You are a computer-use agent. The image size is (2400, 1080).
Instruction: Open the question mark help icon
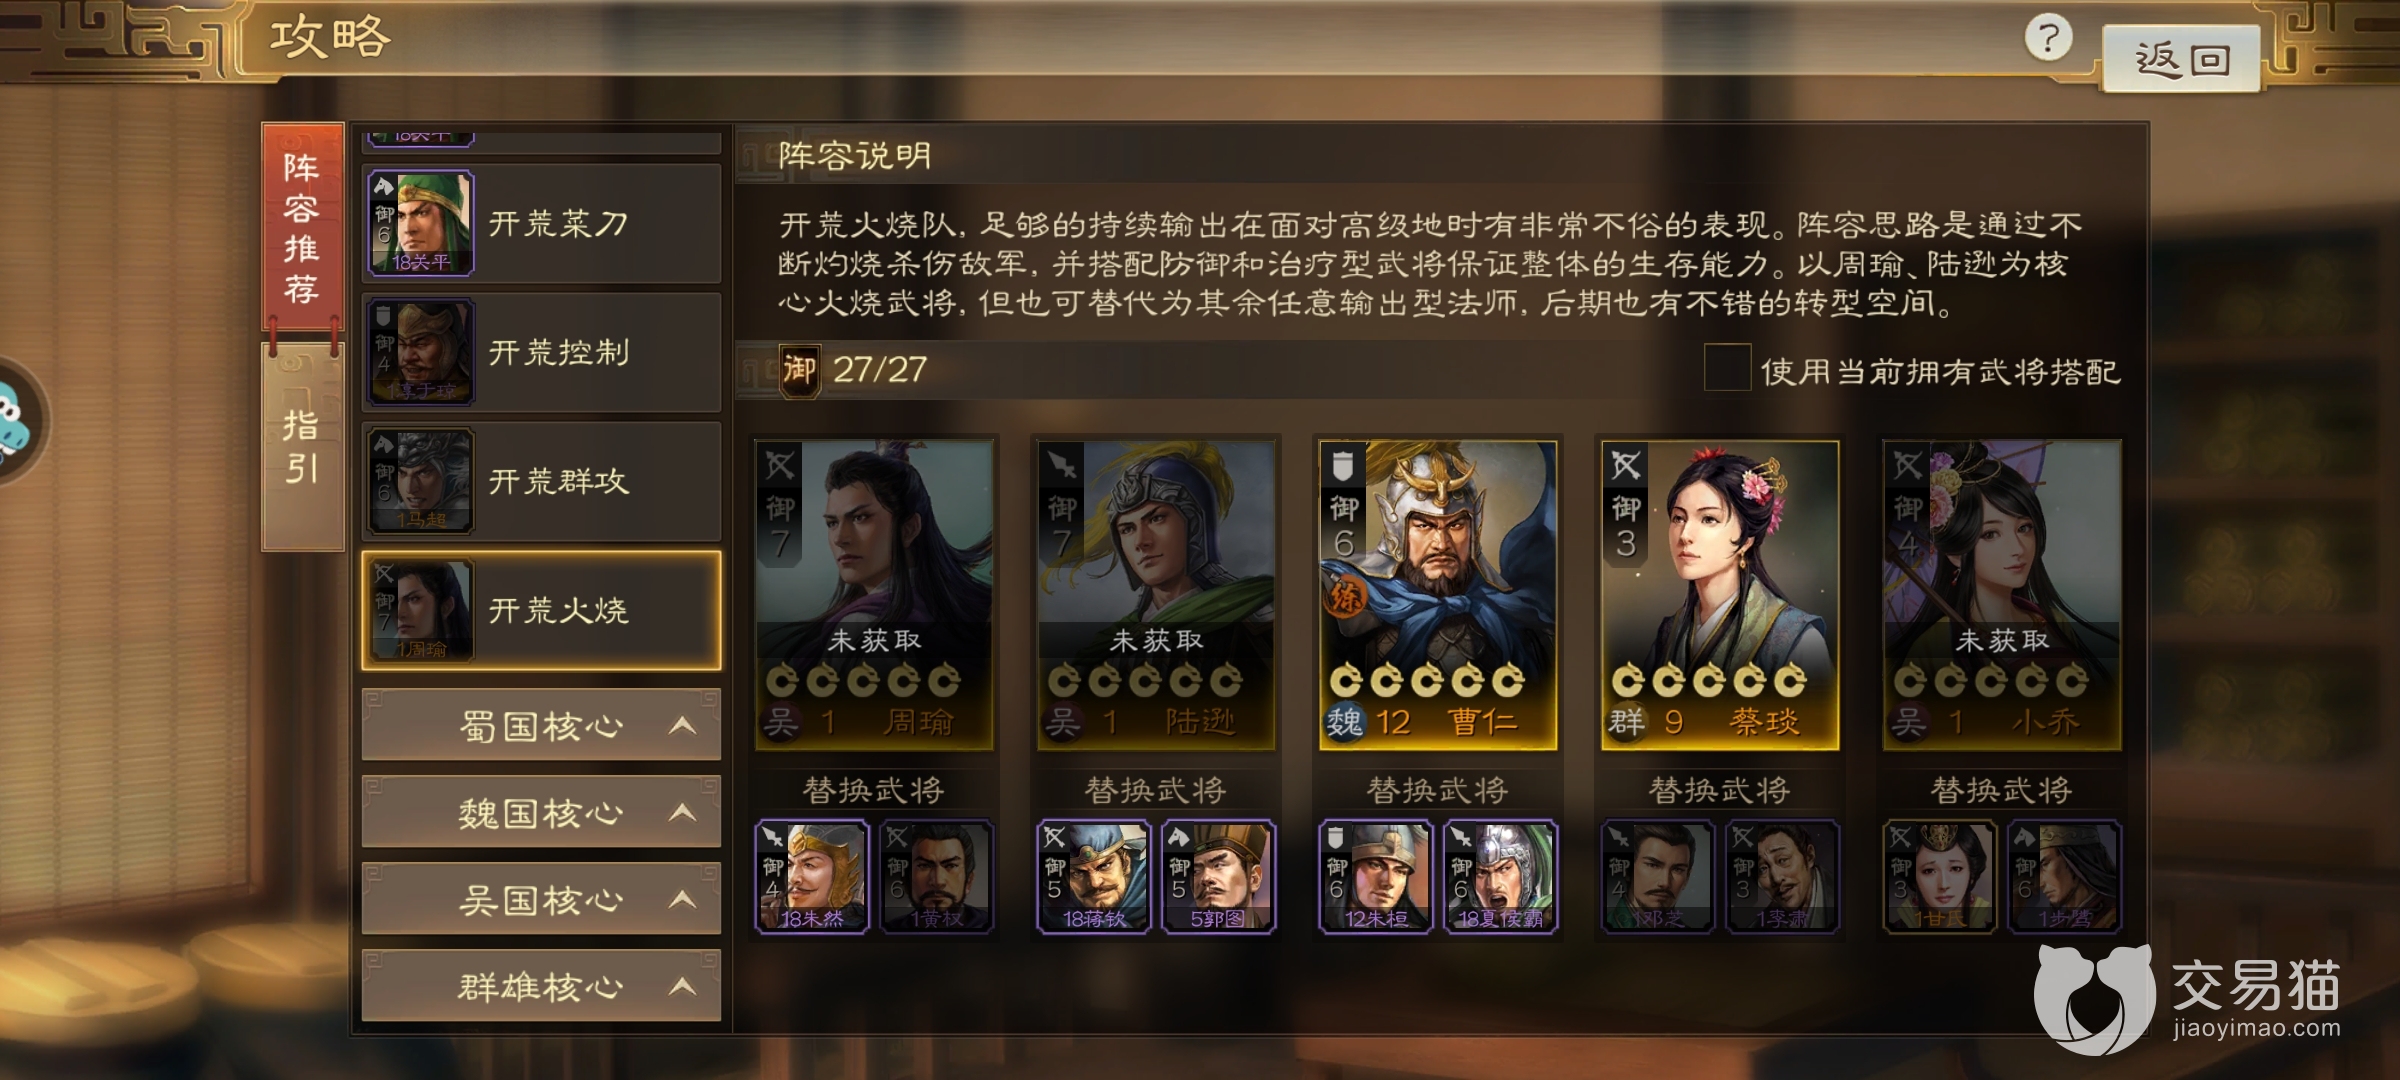(x=2048, y=39)
